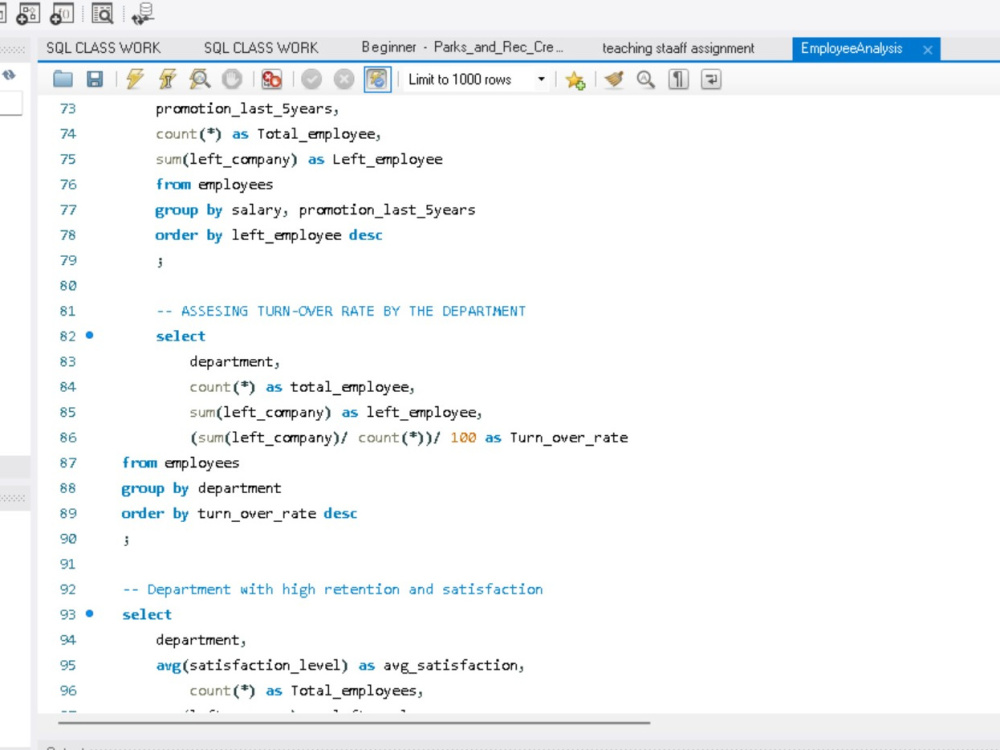Image resolution: width=1000 pixels, height=750 pixels.
Task: Click the create new function icon
Action: coord(61,13)
